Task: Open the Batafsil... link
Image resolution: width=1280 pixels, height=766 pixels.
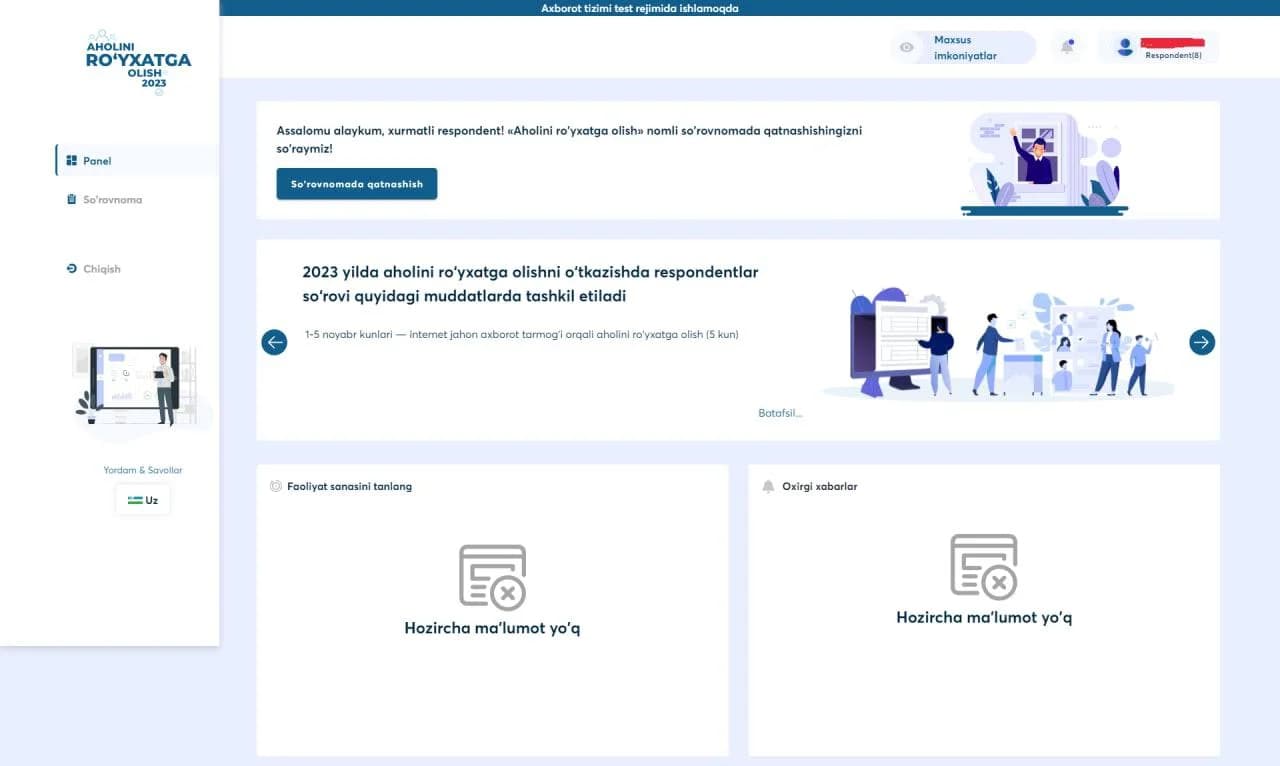Action: [x=780, y=413]
